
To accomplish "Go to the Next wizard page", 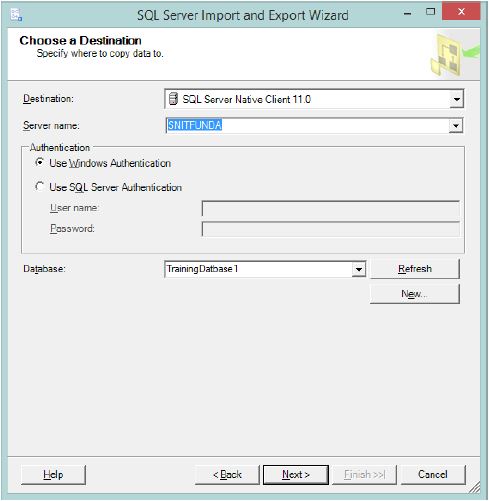I will 296,475.
